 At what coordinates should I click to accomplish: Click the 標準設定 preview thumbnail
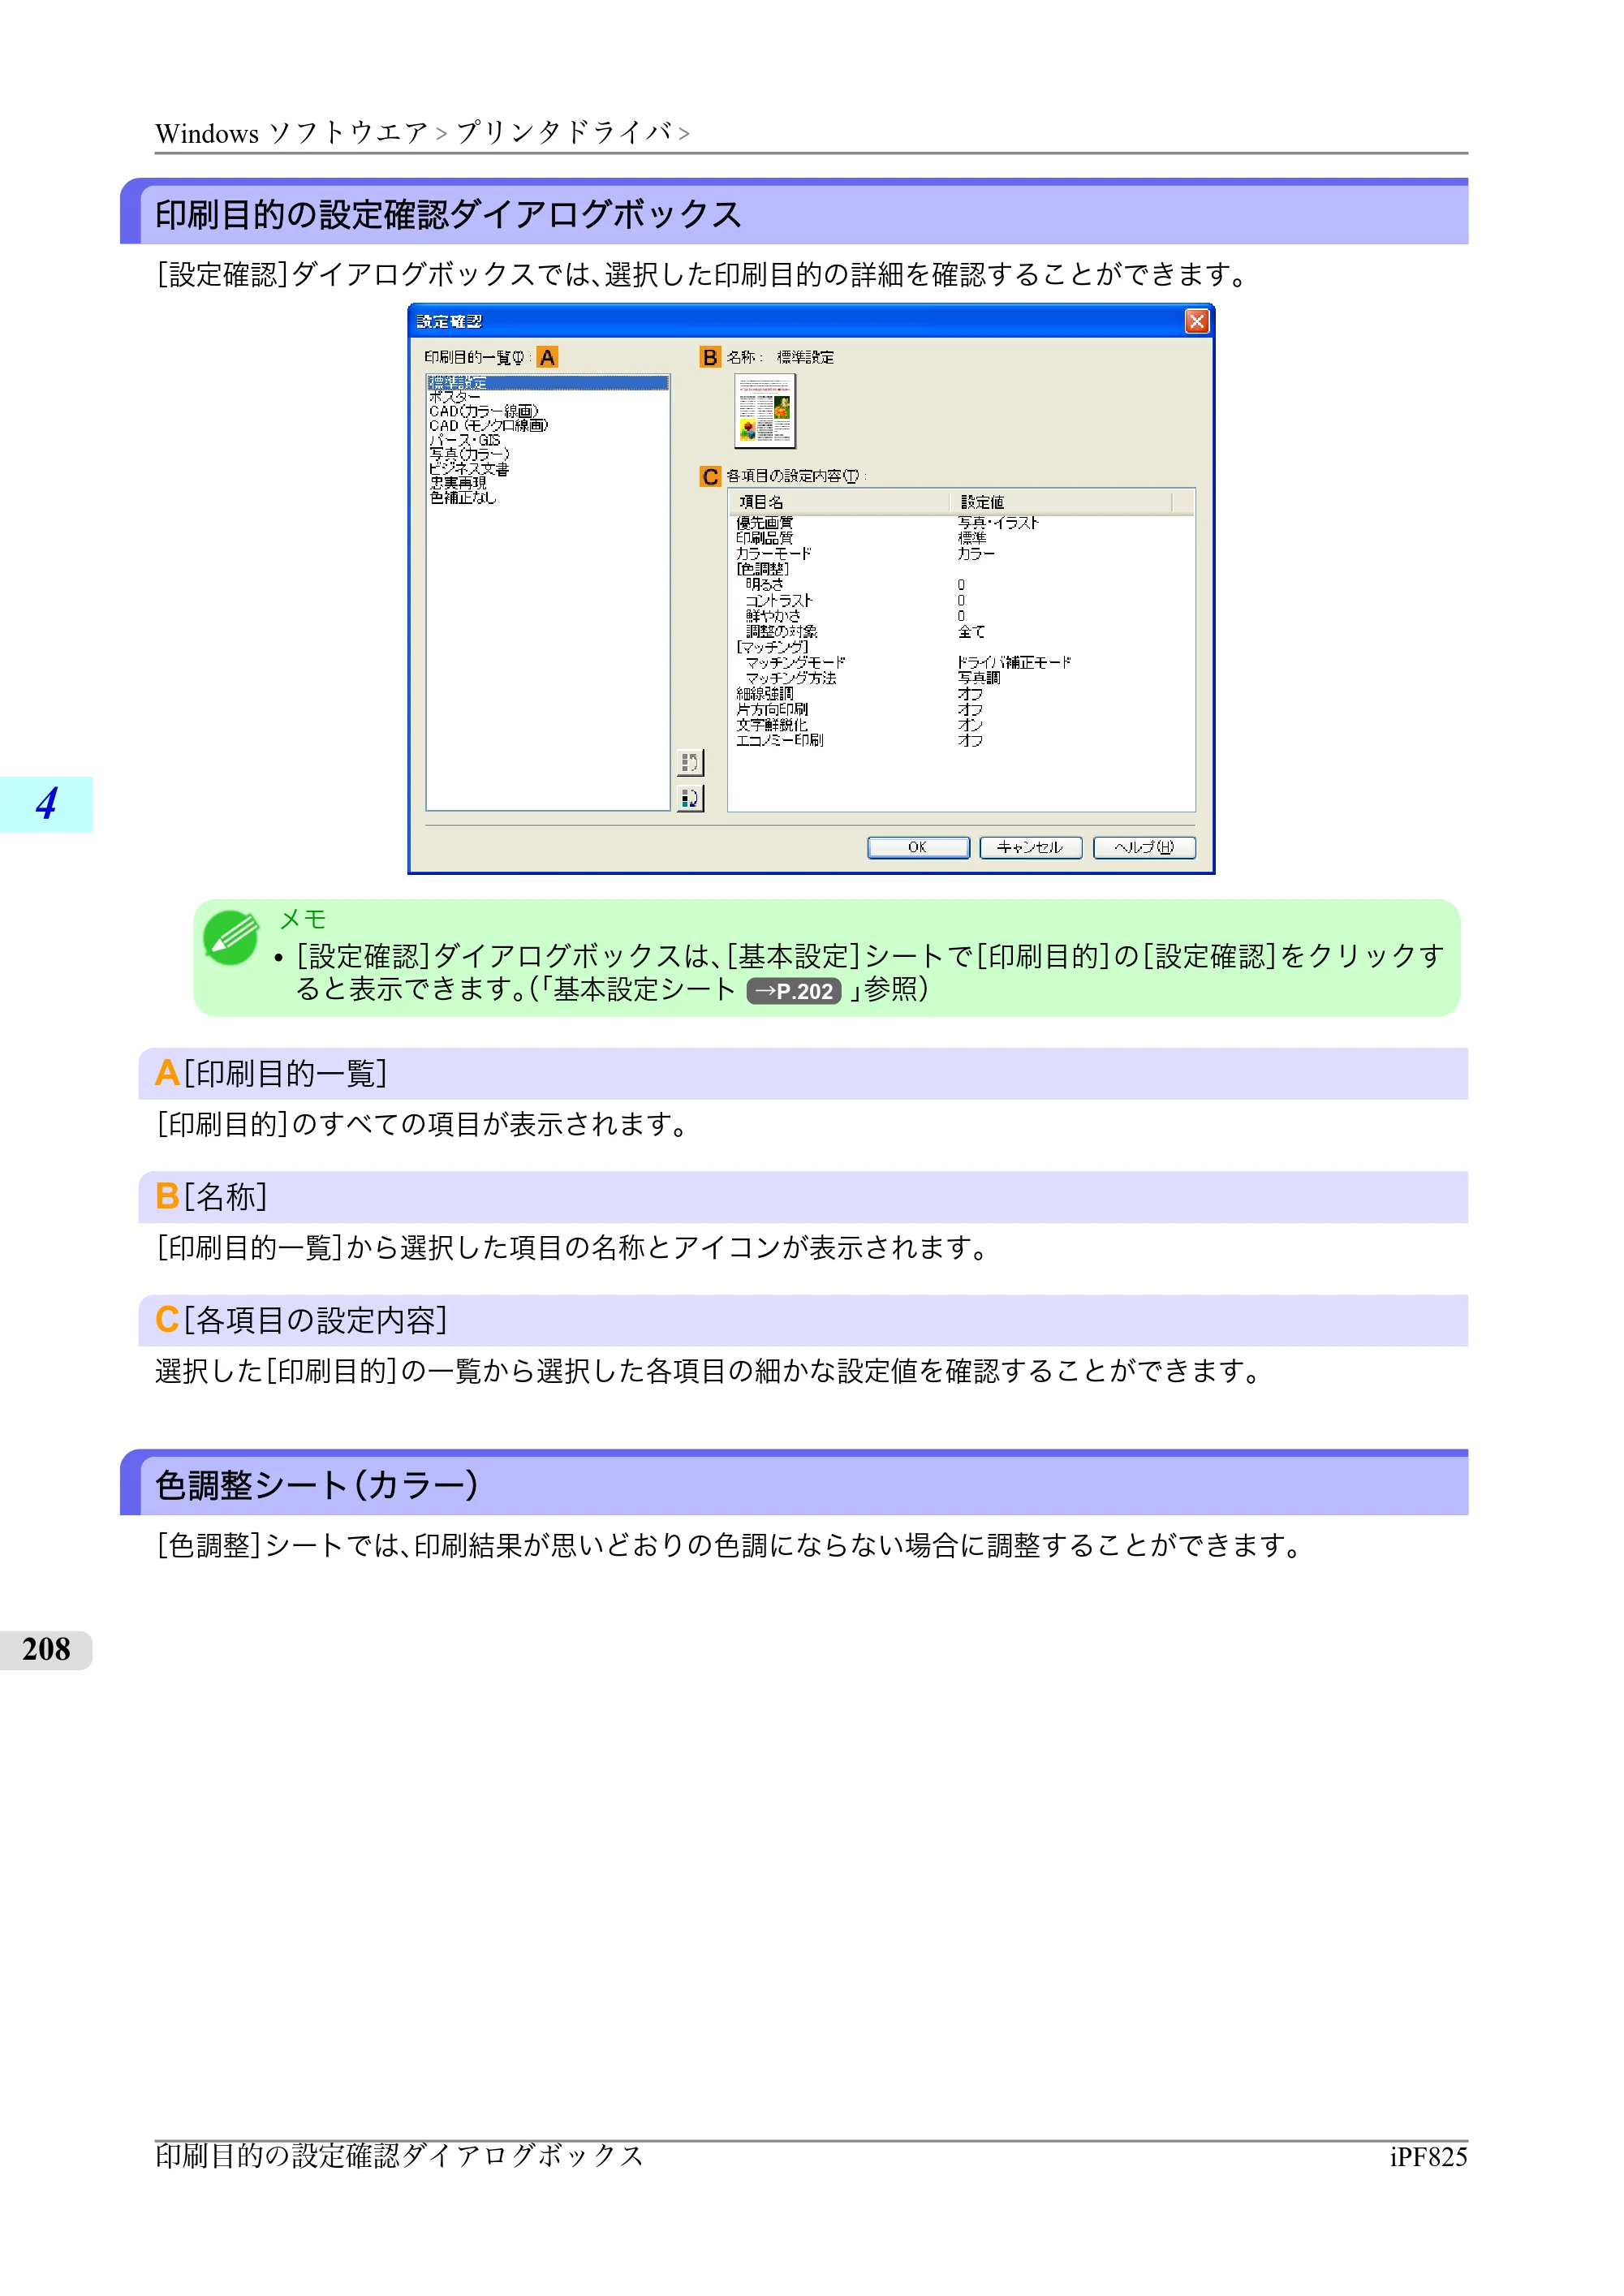pyautogui.click(x=765, y=411)
